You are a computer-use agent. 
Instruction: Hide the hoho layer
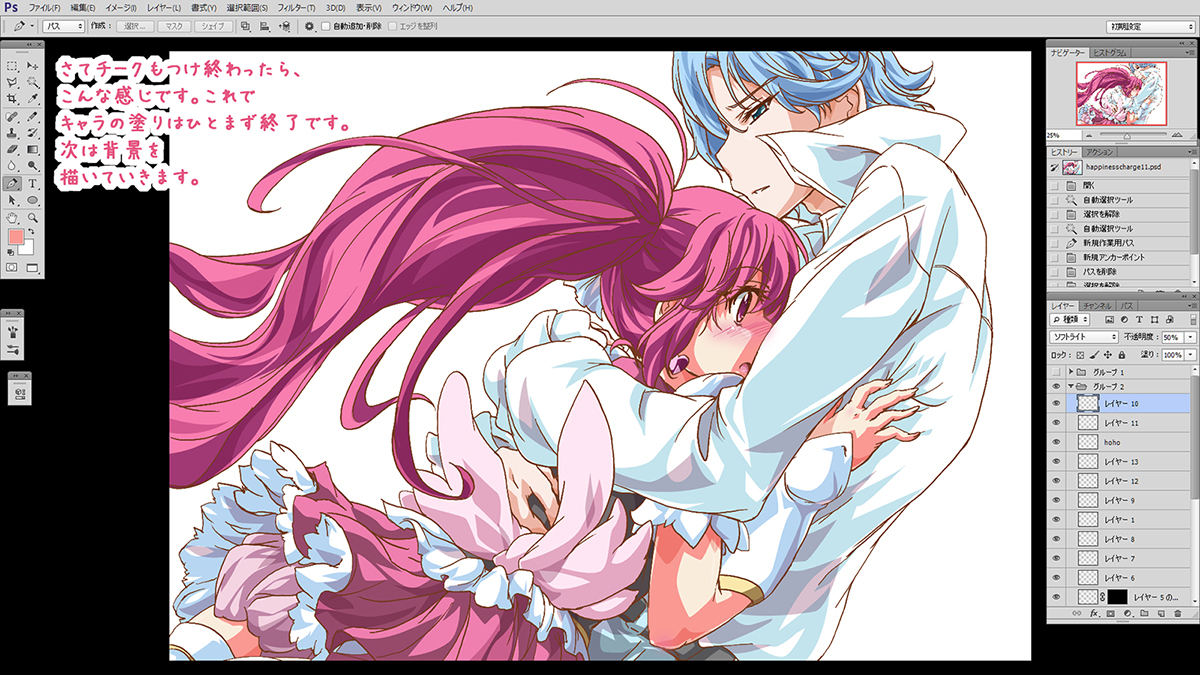click(x=1056, y=442)
